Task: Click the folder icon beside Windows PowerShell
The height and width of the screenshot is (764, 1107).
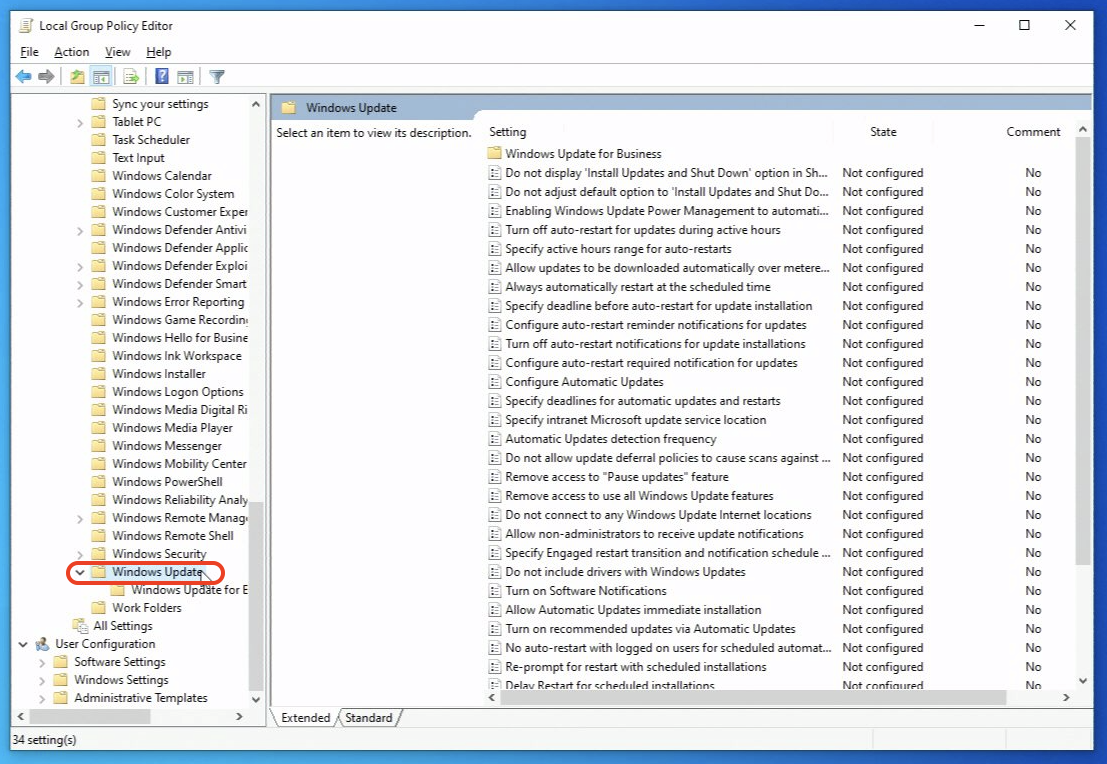Action: click(x=99, y=482)
